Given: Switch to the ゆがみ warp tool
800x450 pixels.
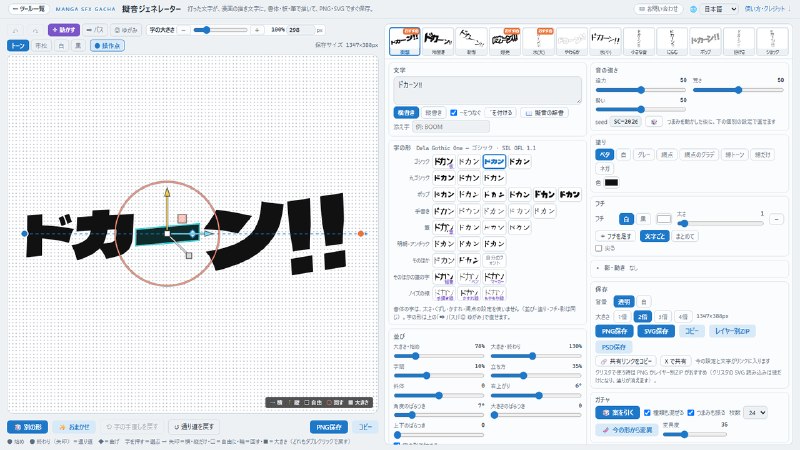Looking at the screenshot, I should pyautogui.click(x=126, y=30).
